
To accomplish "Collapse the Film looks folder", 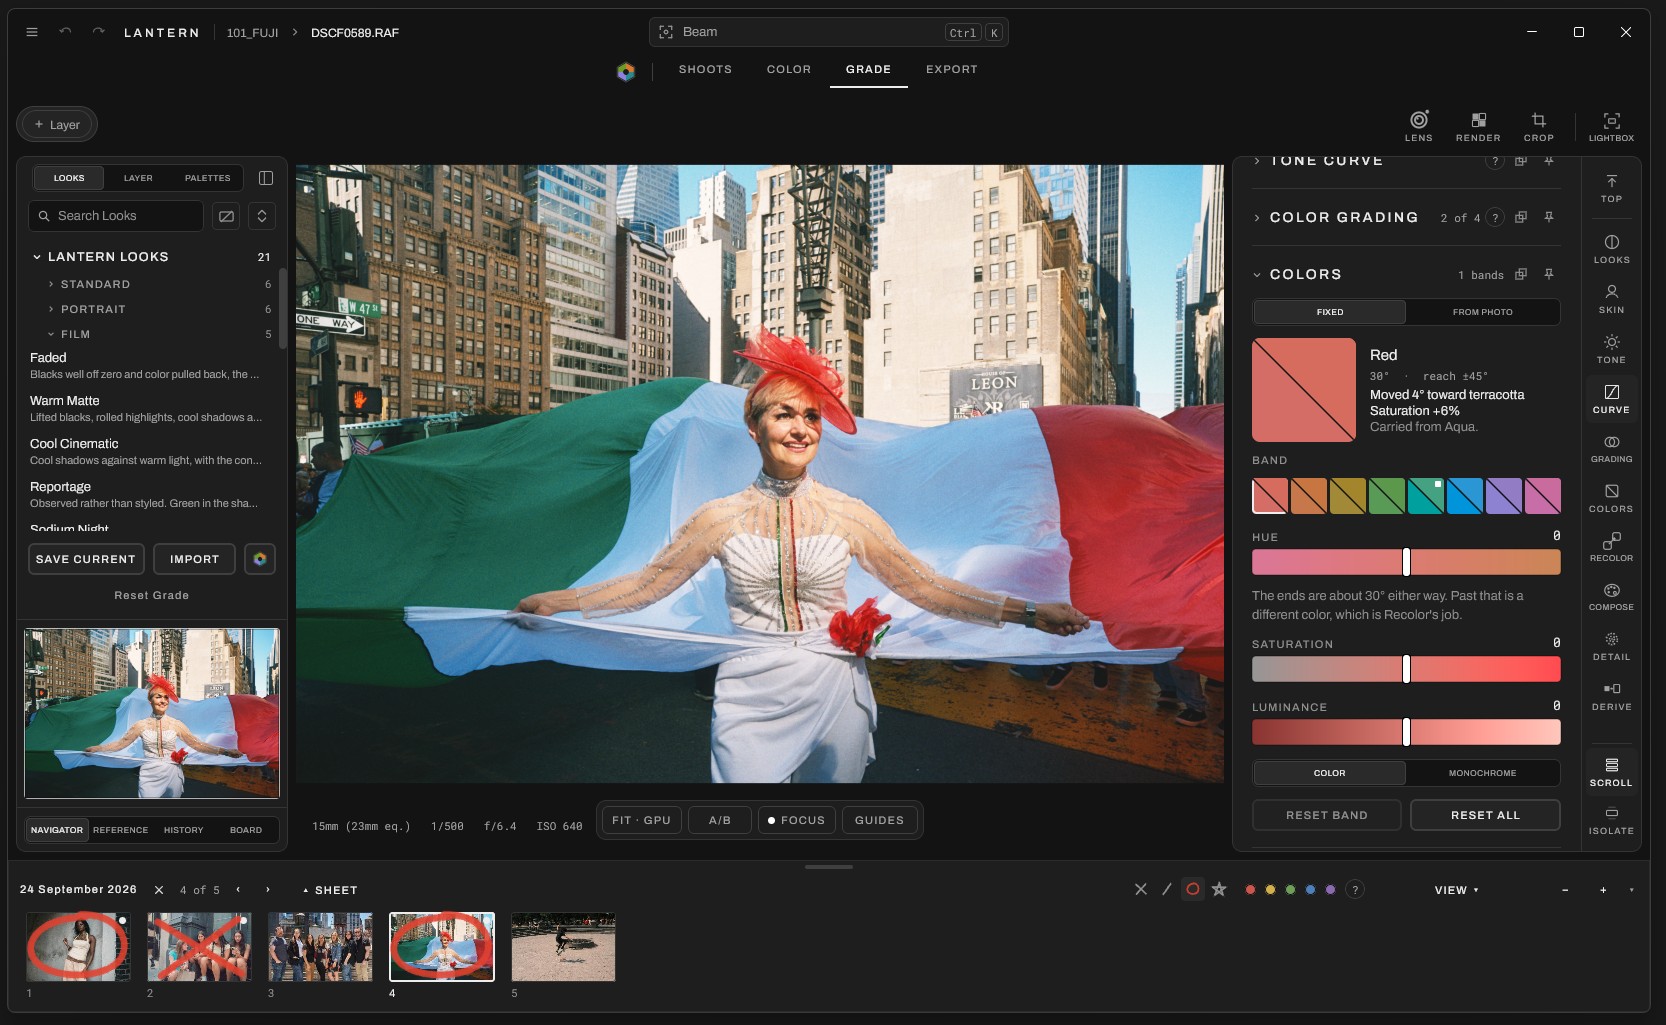I will coord(51,334).
